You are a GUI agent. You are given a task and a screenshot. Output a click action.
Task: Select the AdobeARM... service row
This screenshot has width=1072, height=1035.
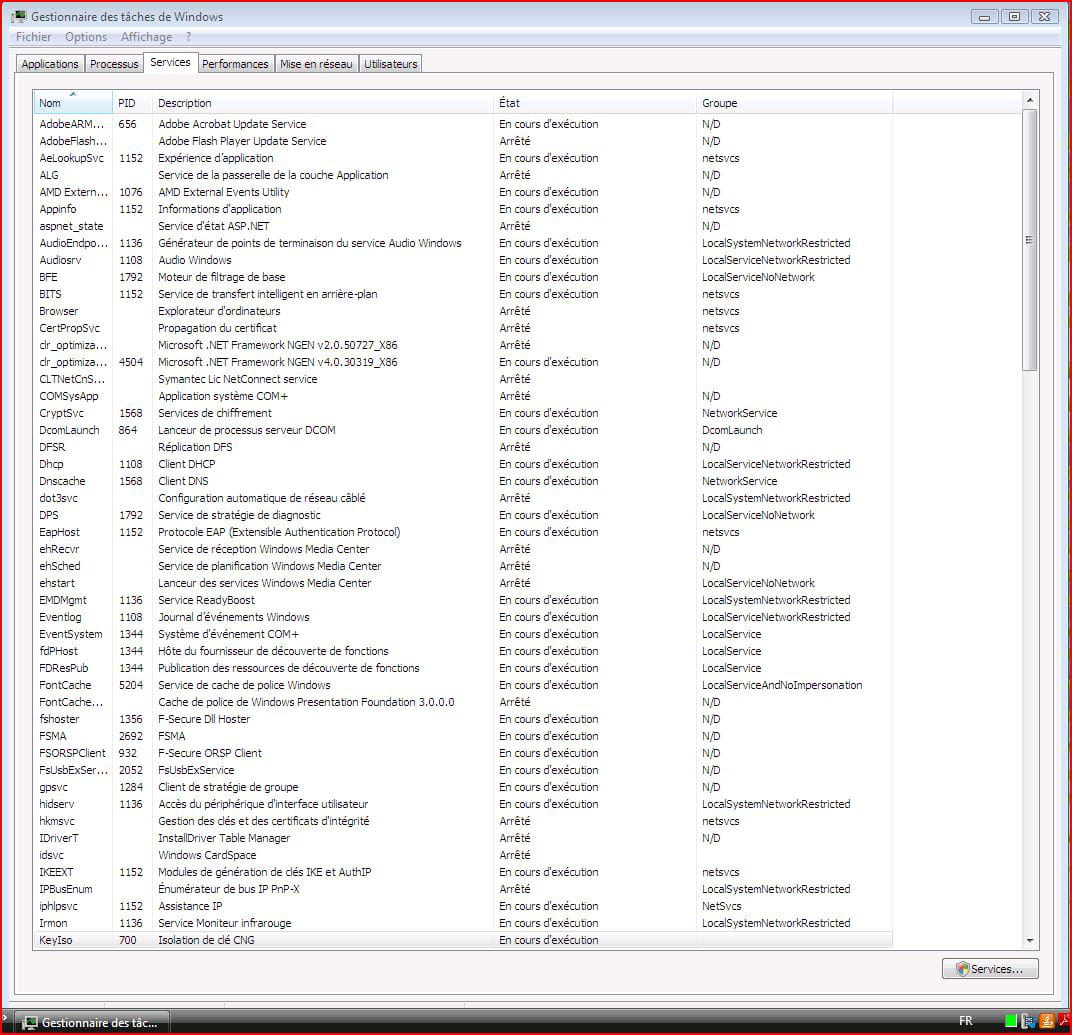(x=462, y=124)
